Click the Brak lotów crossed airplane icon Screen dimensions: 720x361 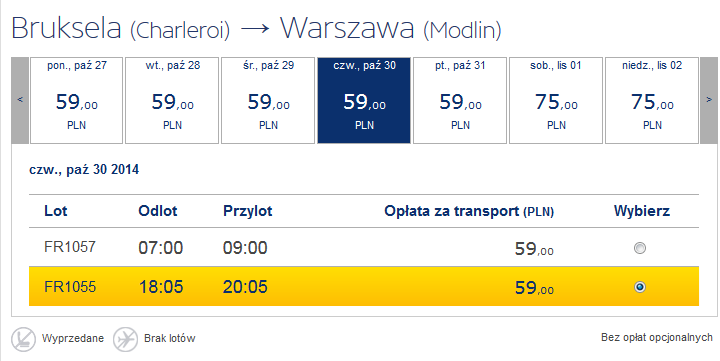click(x=125, y=339)
